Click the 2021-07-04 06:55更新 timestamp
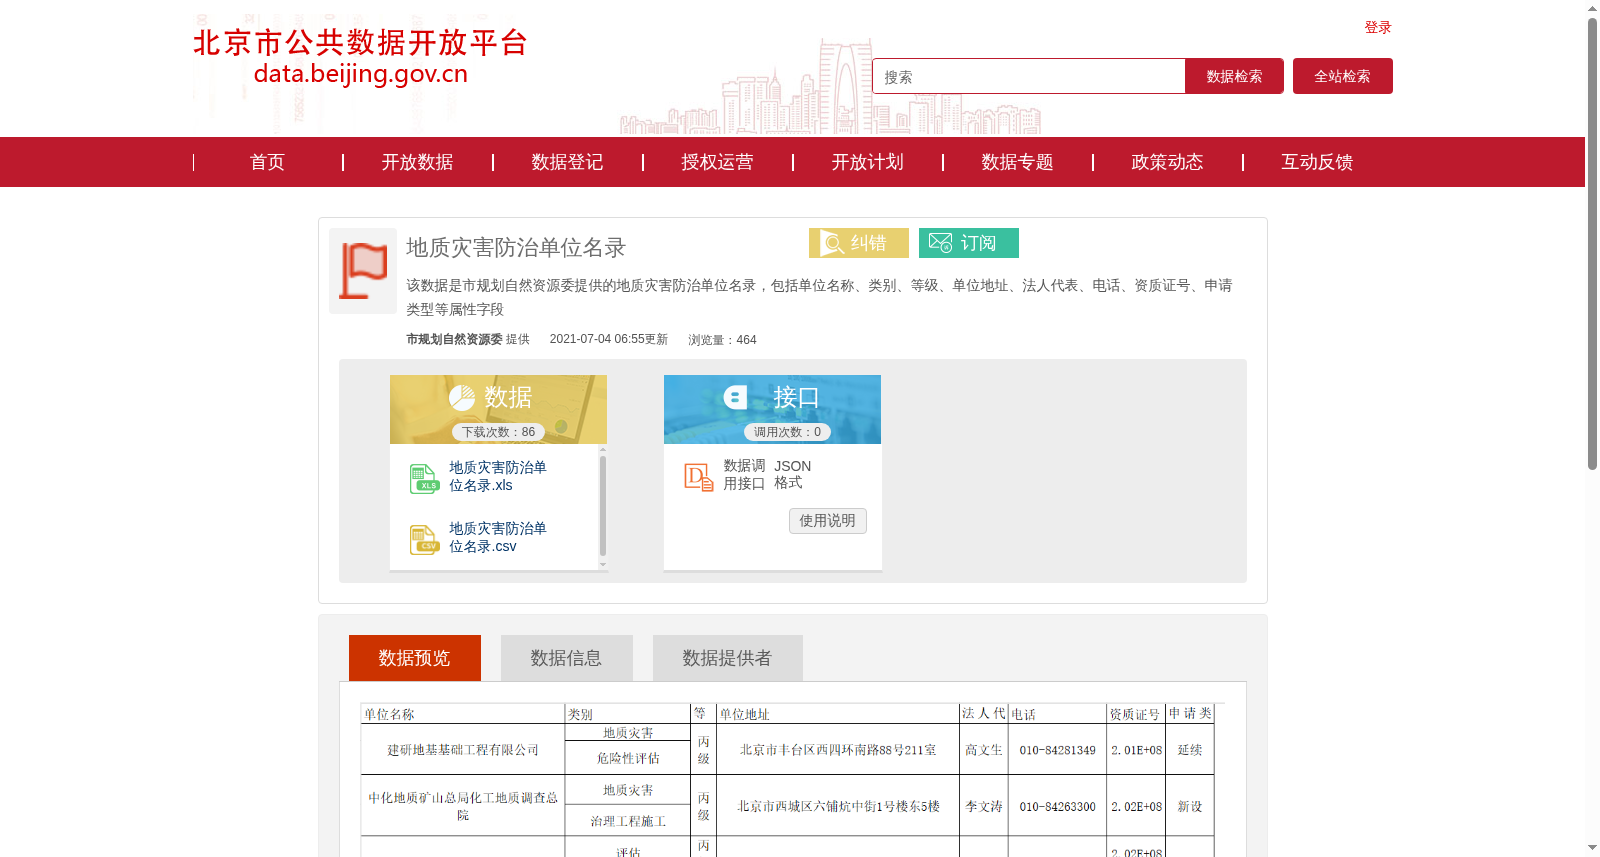1600x857 pixels. tap(609, 339)
